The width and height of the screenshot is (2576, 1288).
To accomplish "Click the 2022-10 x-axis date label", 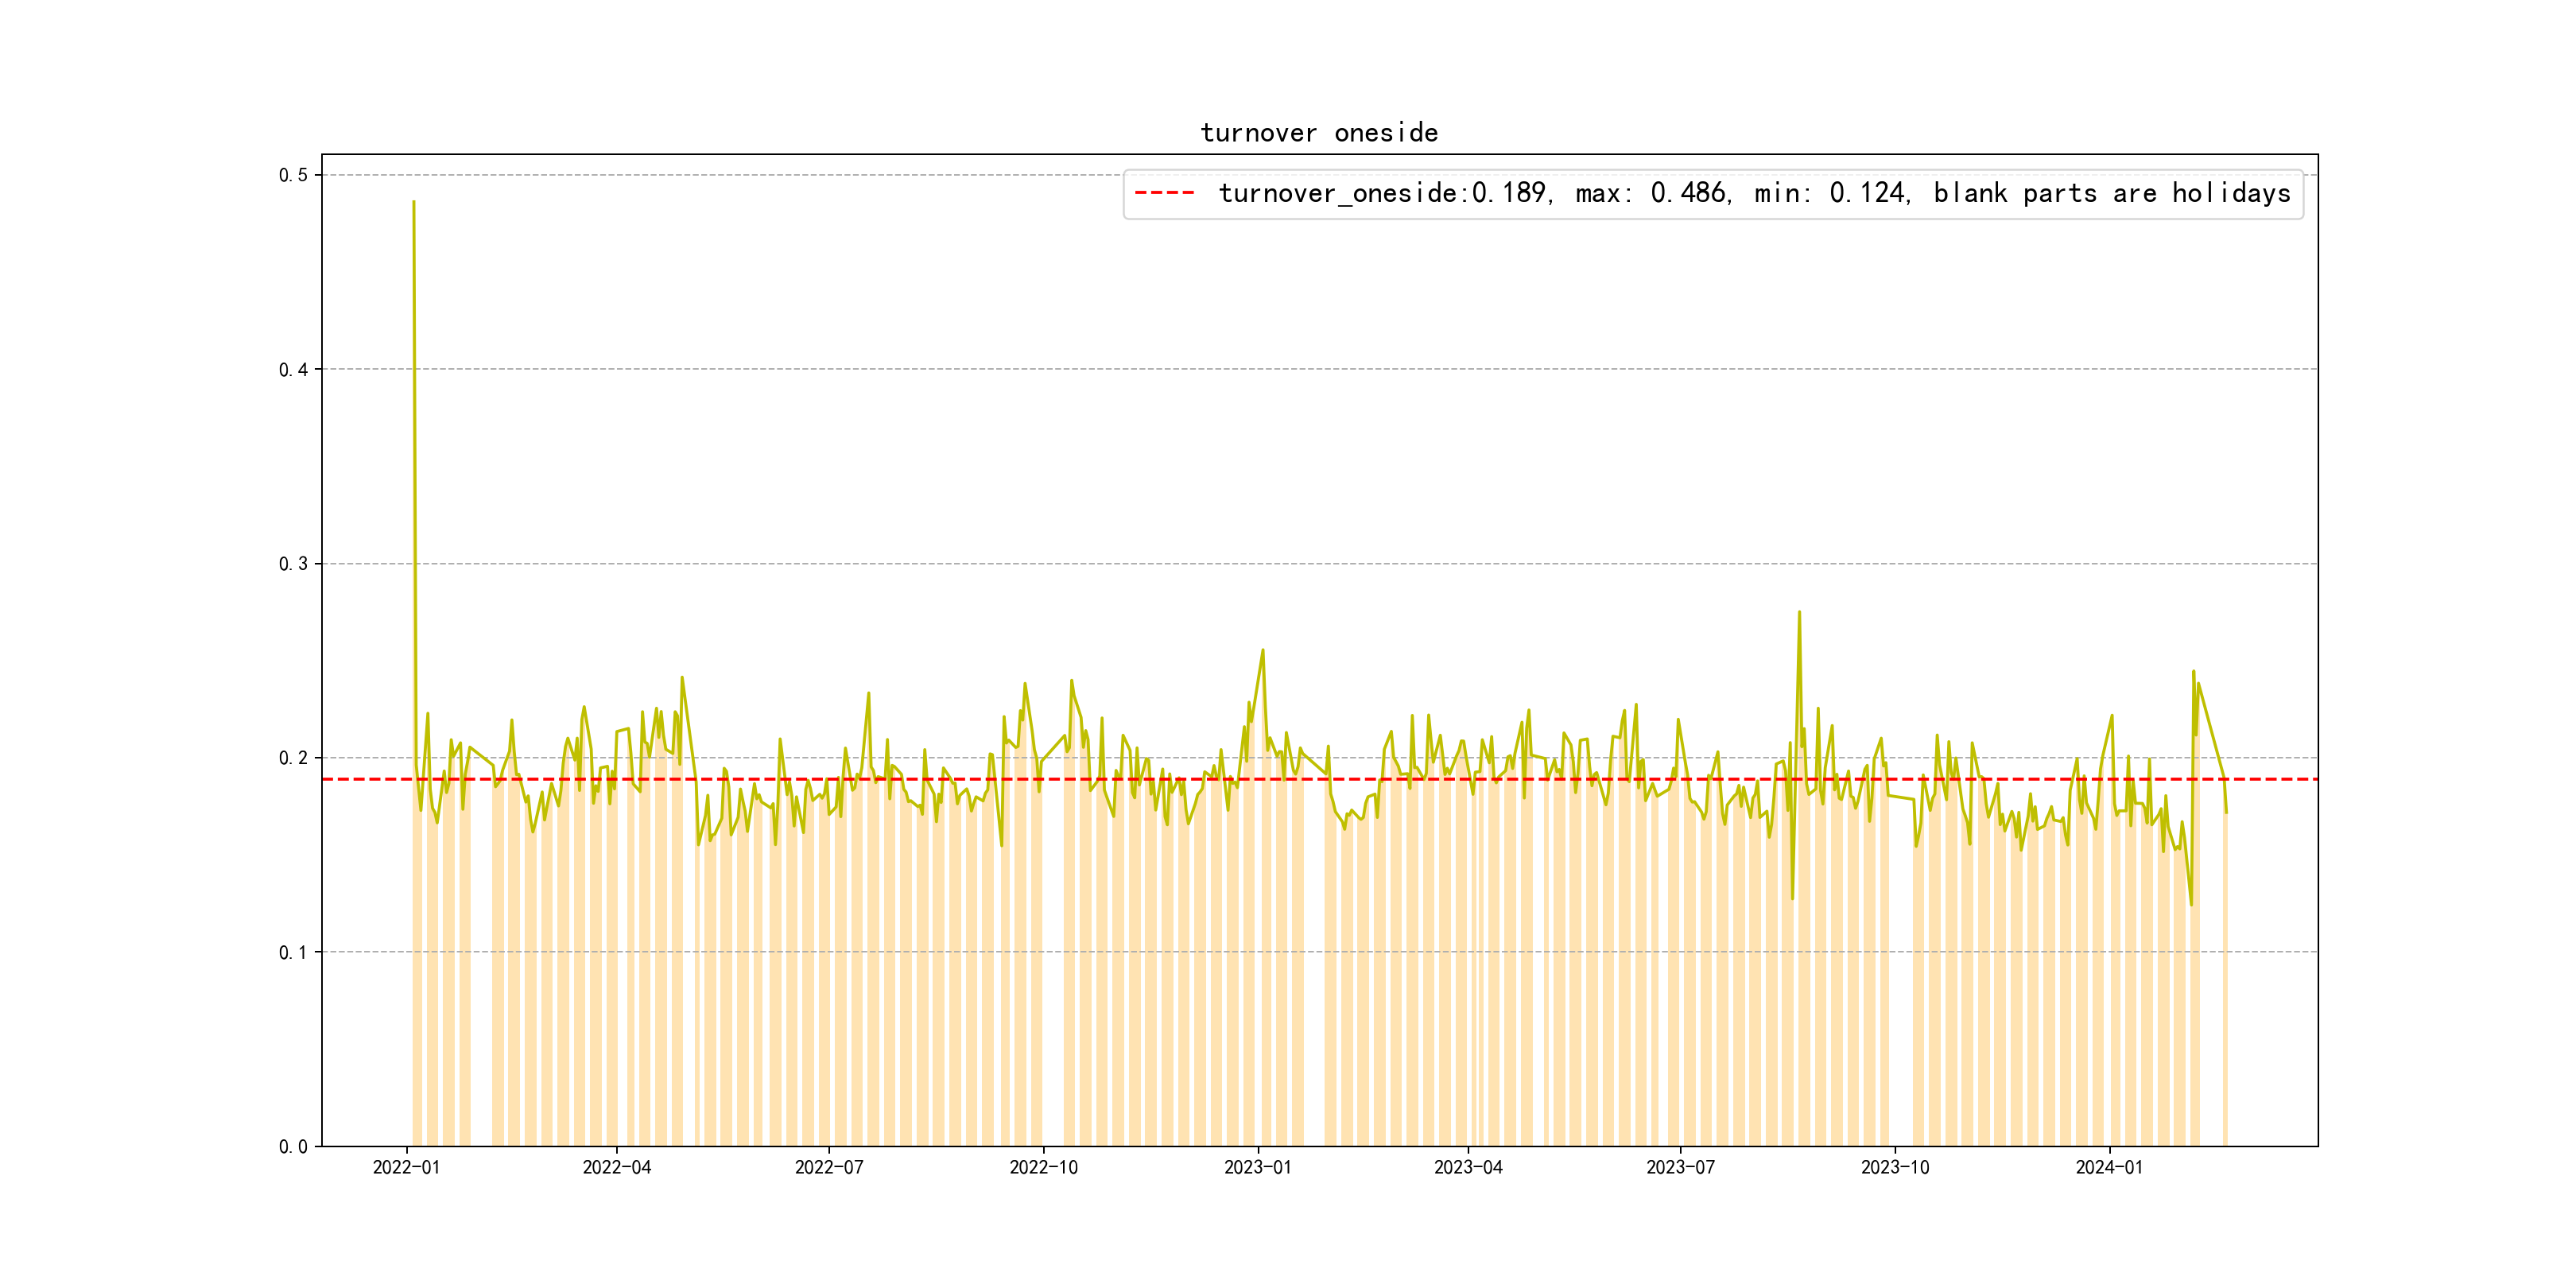I will pos(1043,1167).
